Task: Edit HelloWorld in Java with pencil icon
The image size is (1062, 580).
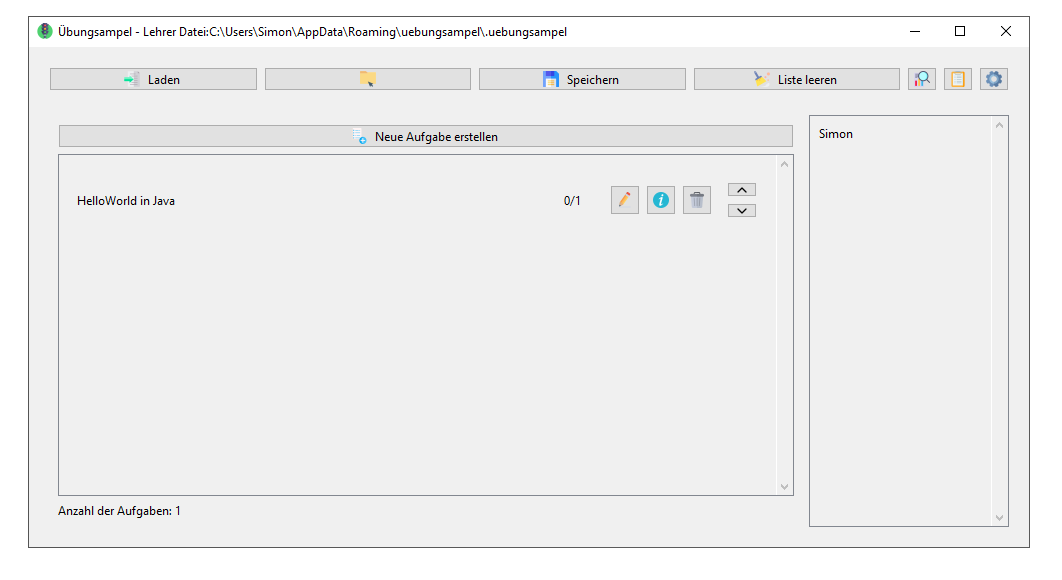Action: [624, 200]
